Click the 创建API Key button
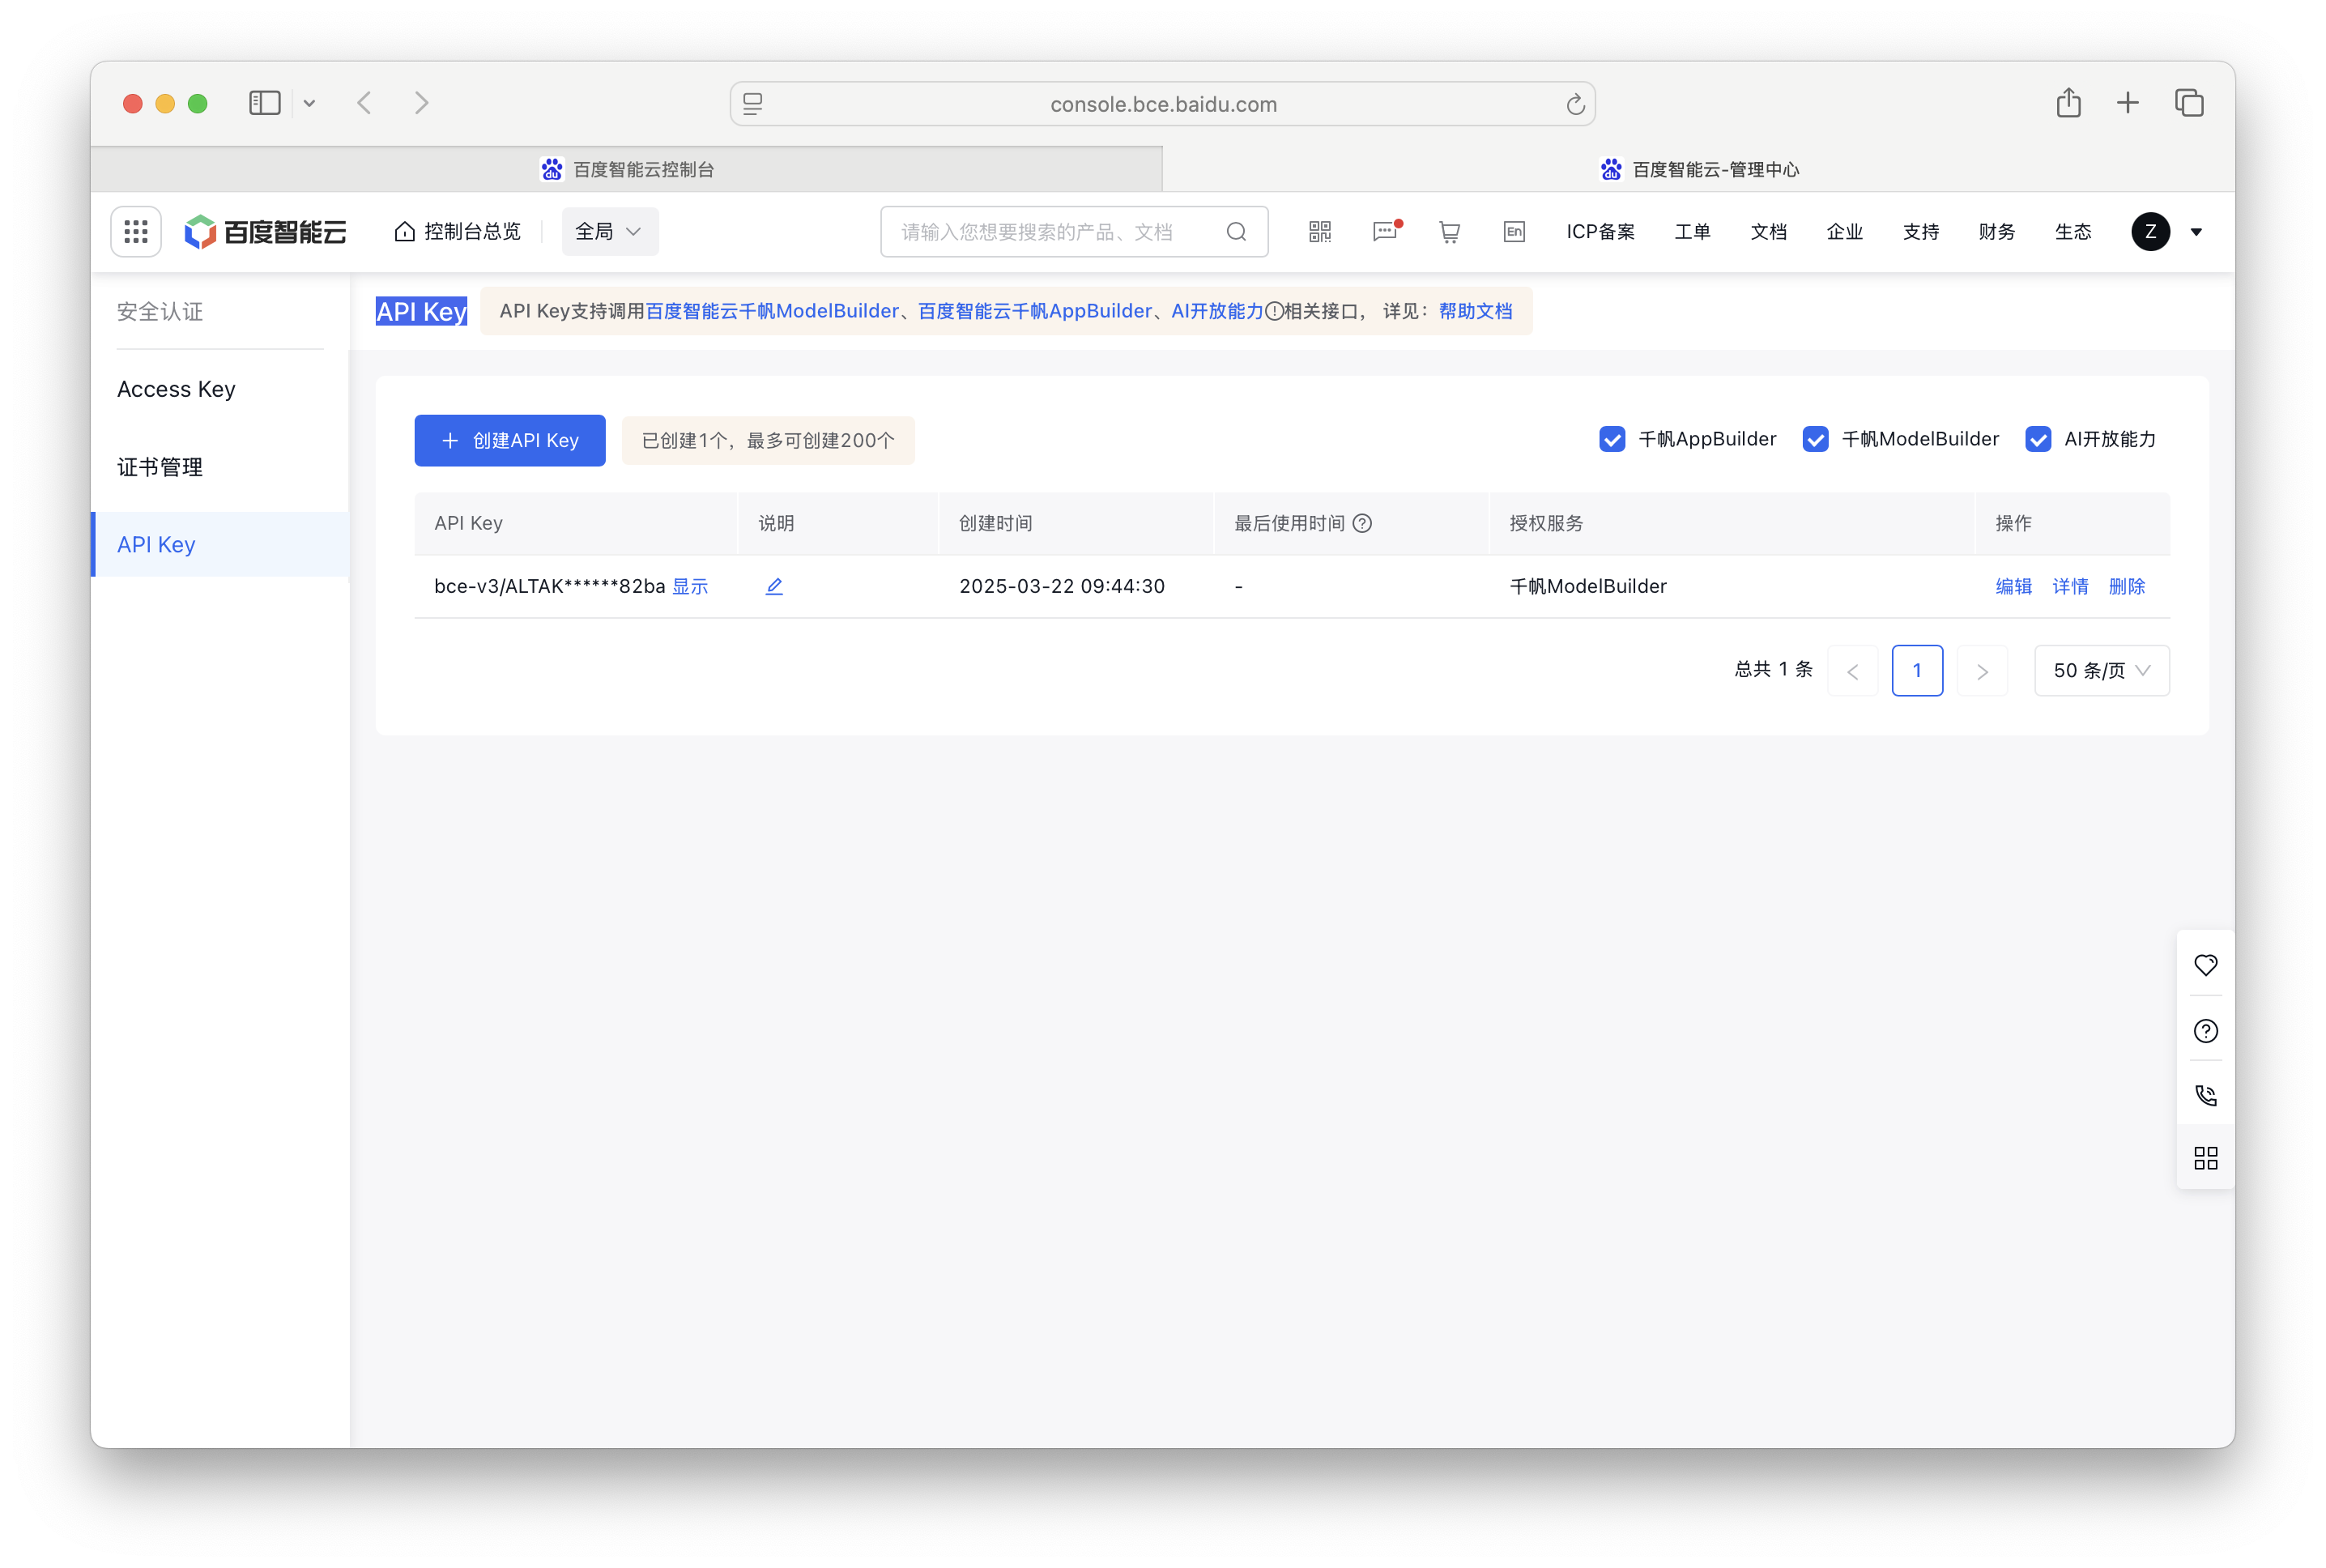This screenshot has width=2326, height=1568. coord(509,440)
